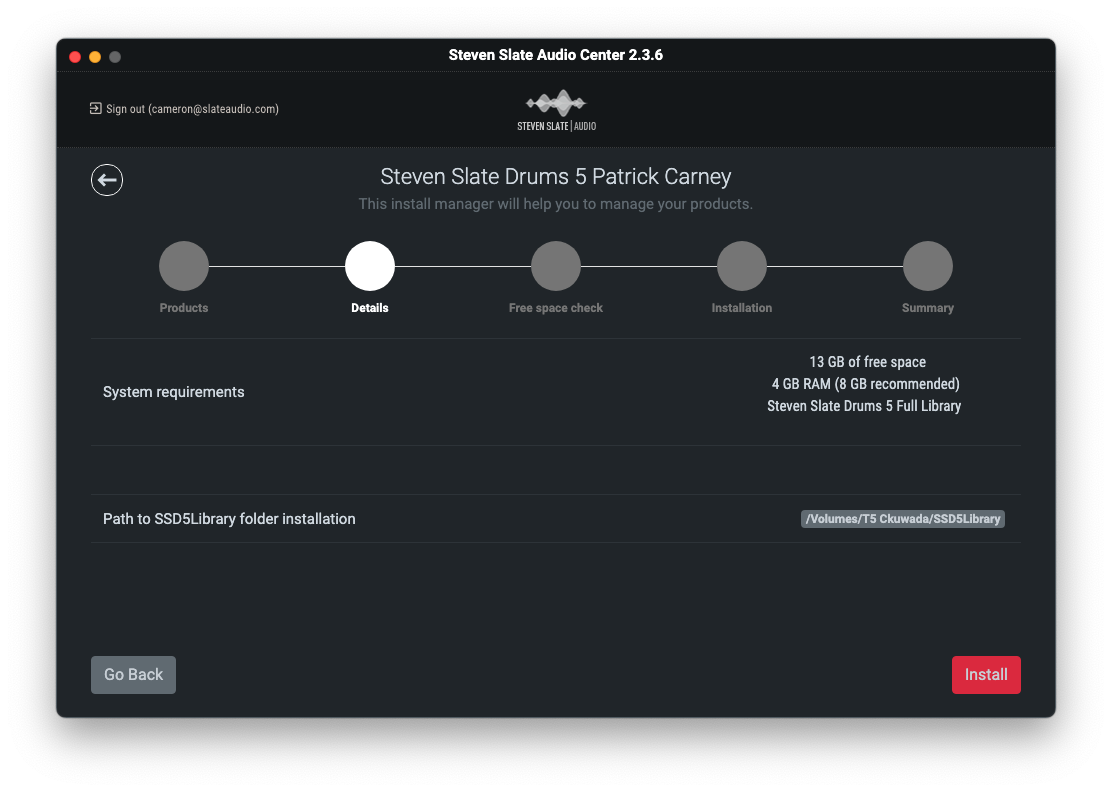The width and height of the screenshot is (1112, 792).
Task: Click the Steven Slate Audio logo
Action: coord(556,111)
